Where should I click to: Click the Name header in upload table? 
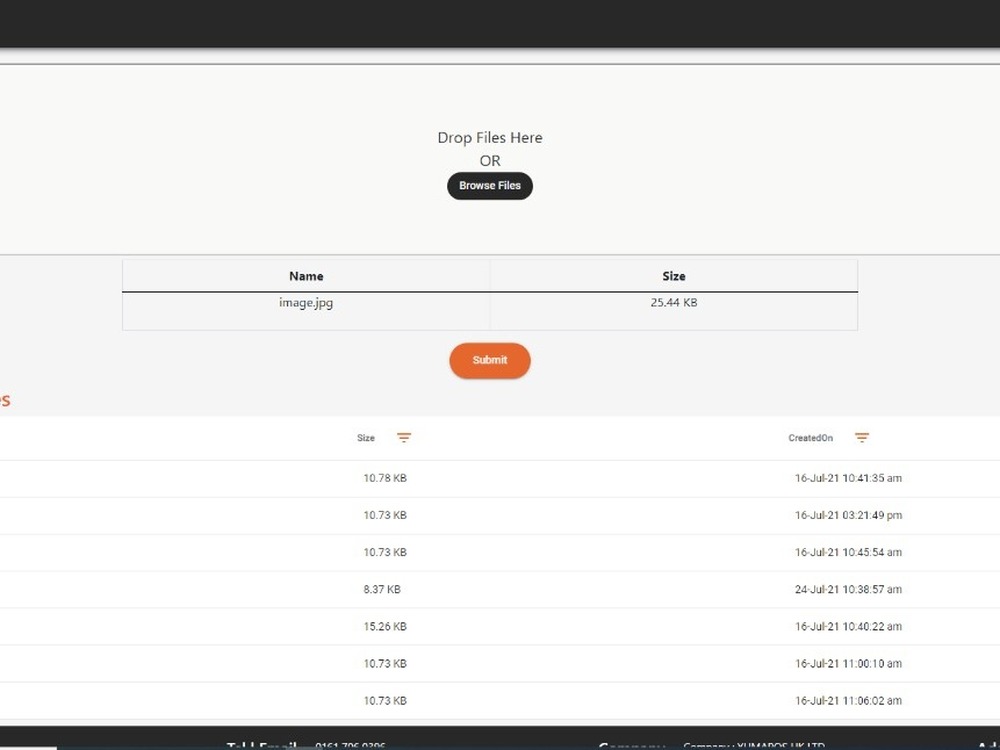(306, 276)
